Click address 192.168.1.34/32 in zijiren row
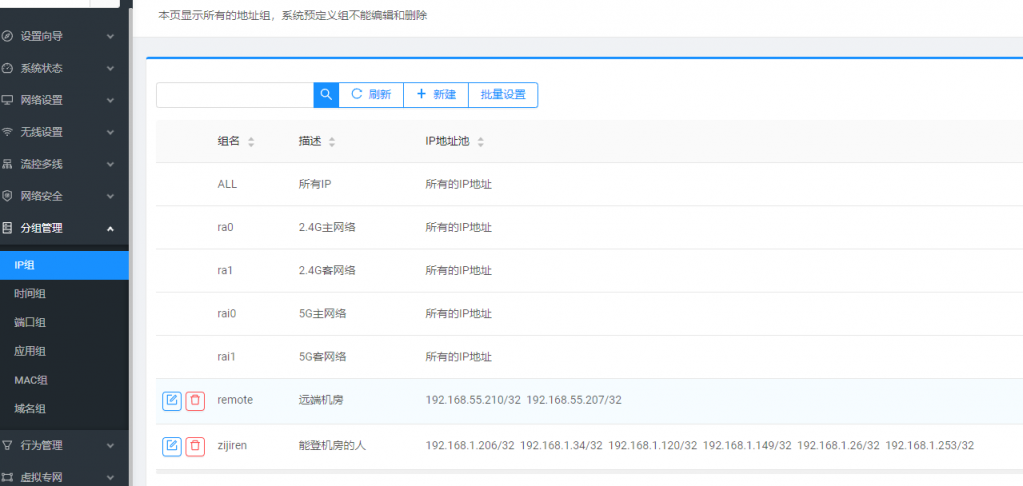This screenshot has height=486, width=1023. (562, 446)
